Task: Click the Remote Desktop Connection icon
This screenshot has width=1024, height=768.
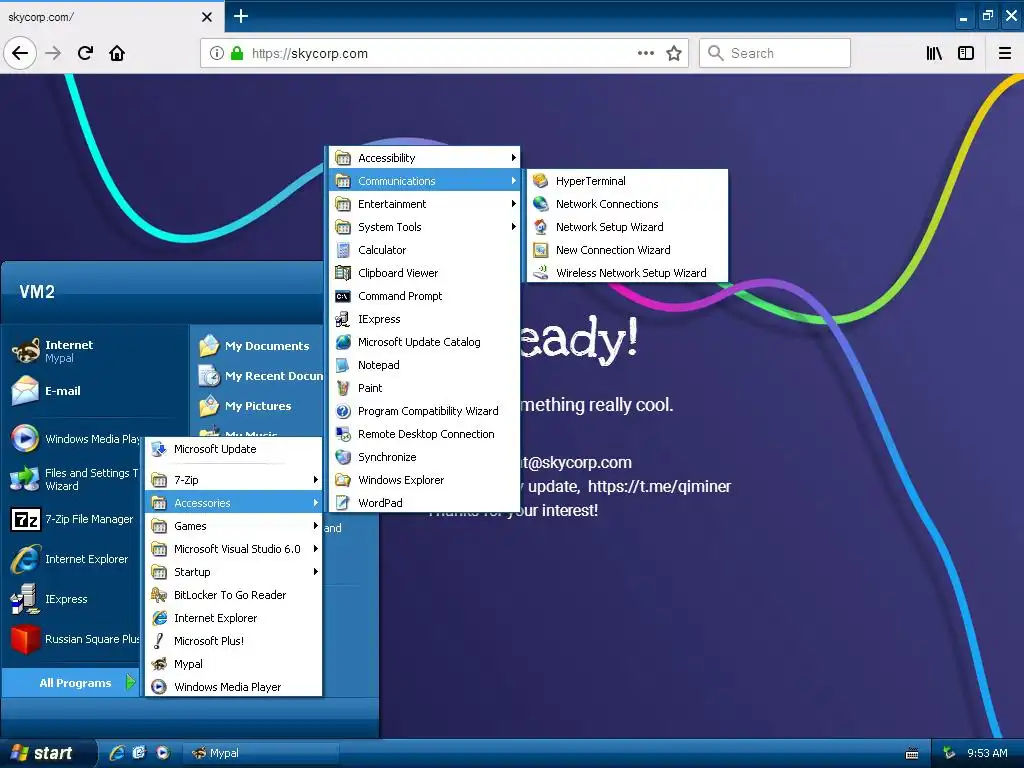Action: pyautogui.click(x=343, y=434)
